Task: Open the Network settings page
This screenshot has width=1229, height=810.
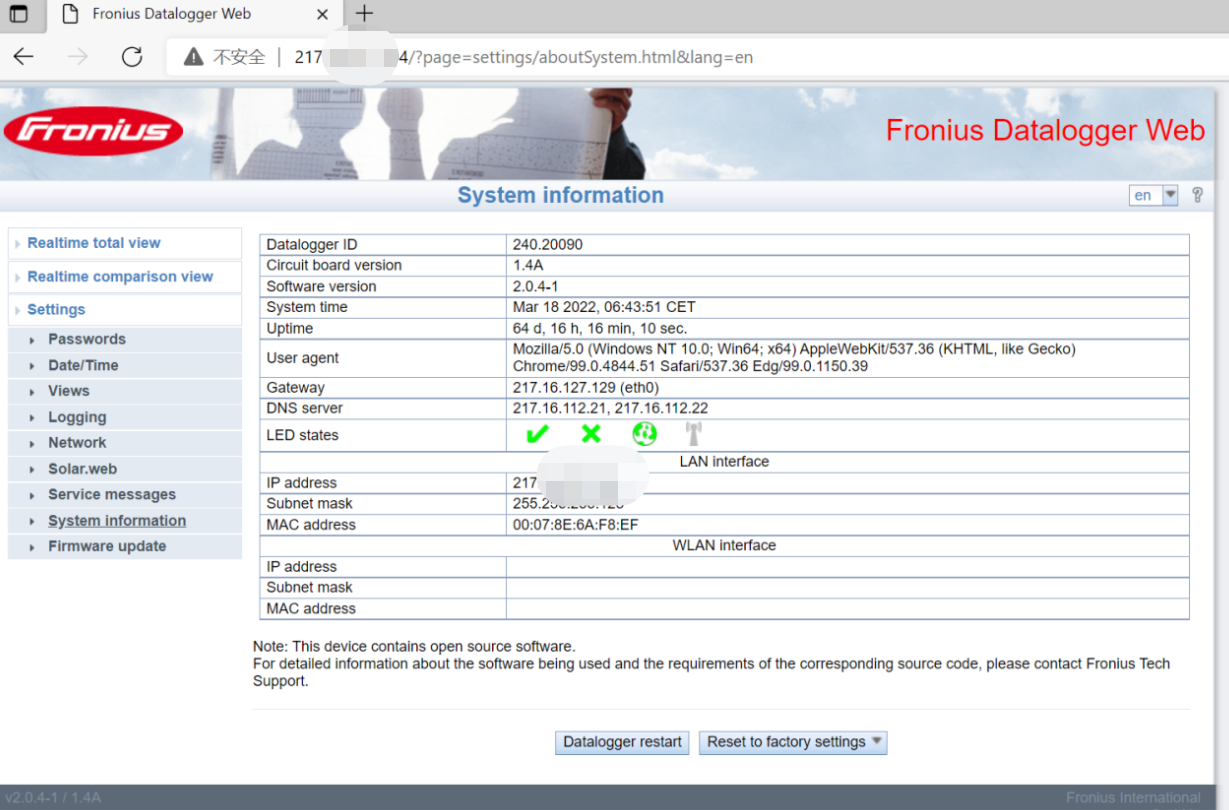Action: pyautogui.click(x=77, y=443)
